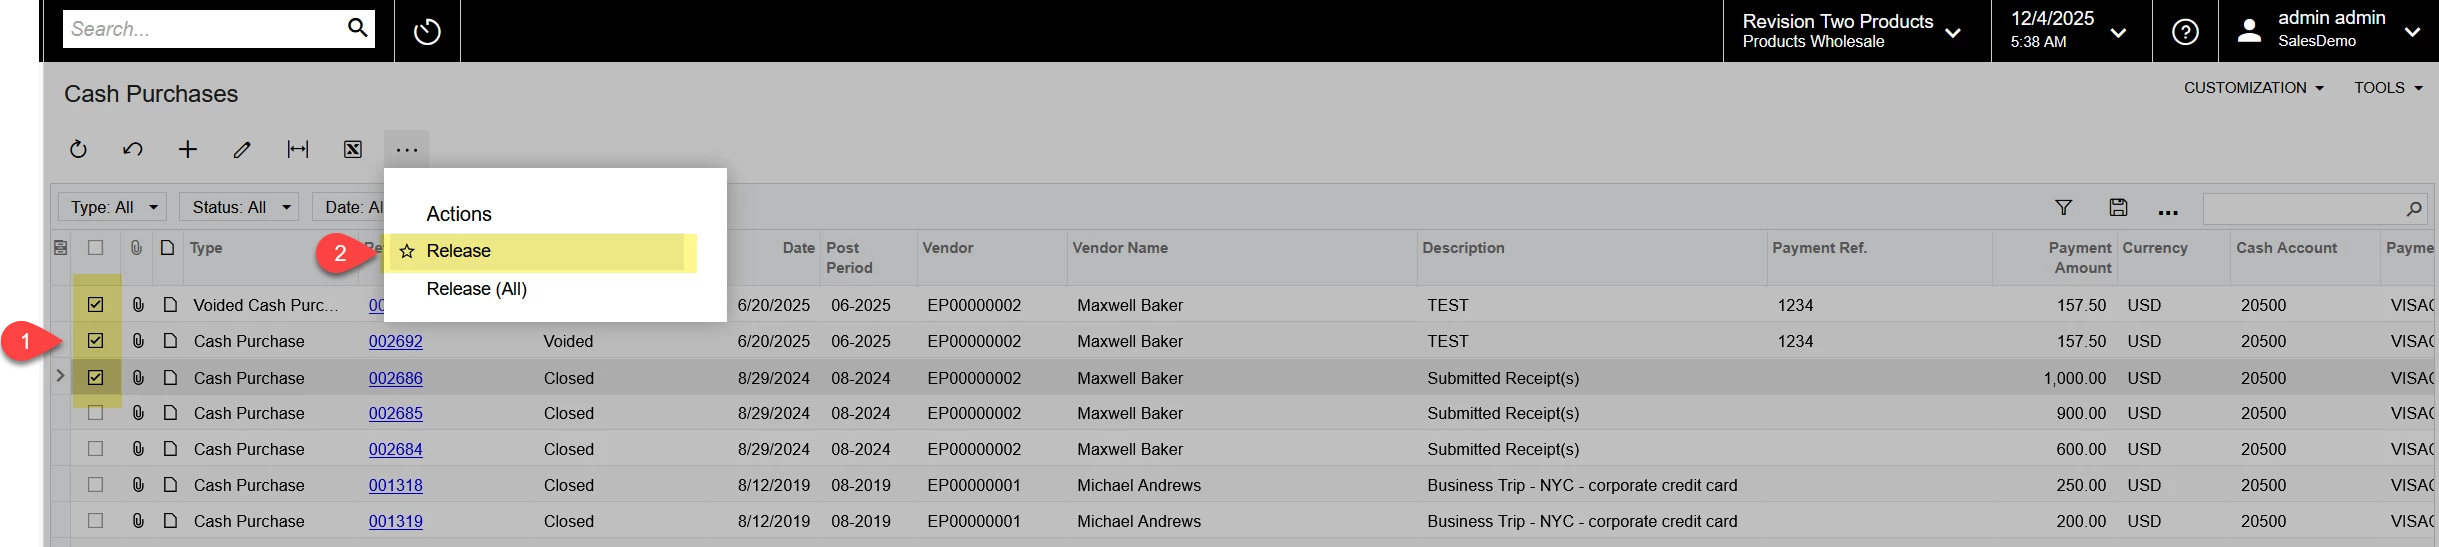Click the Undo toolbar icon
The width and height of the screenshot is (2439, 547).
click(x=133, y=149)
